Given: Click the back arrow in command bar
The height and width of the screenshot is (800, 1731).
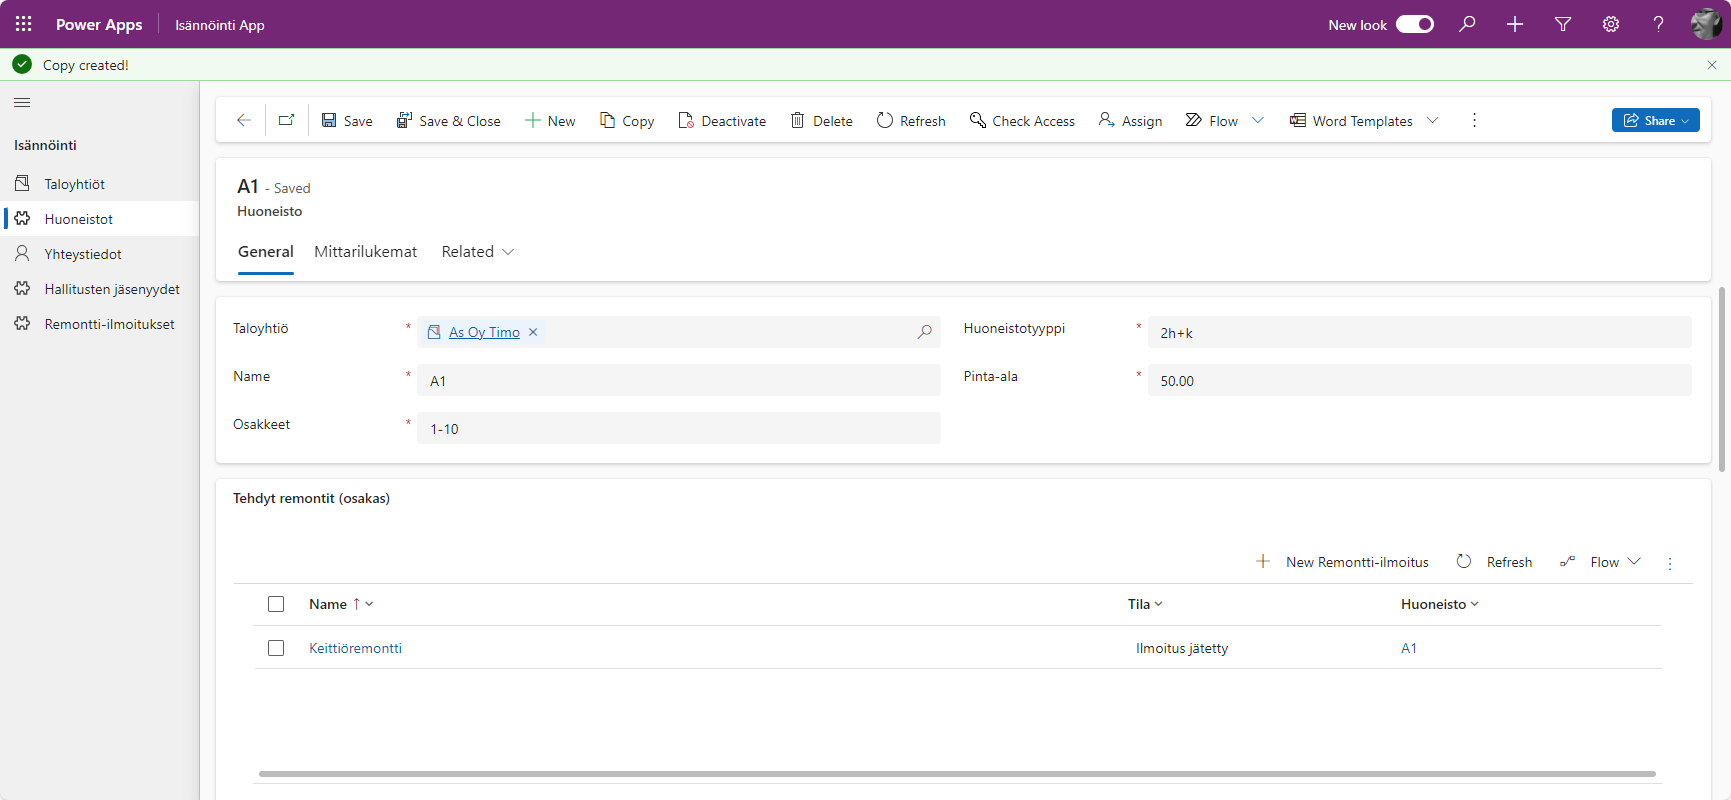Looking at the screenshot, I should tap(244, 120).
